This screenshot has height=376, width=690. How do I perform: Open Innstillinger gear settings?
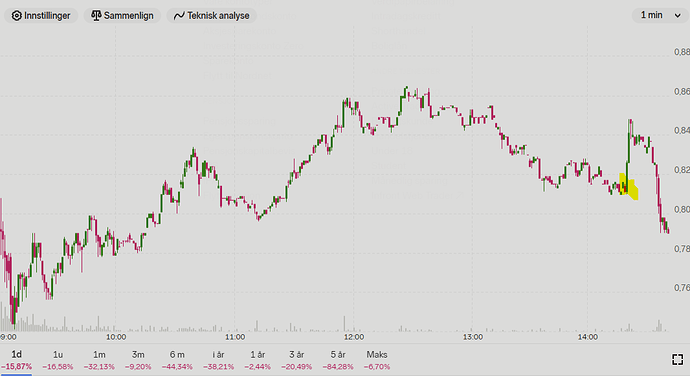click(x=41, y=16)
